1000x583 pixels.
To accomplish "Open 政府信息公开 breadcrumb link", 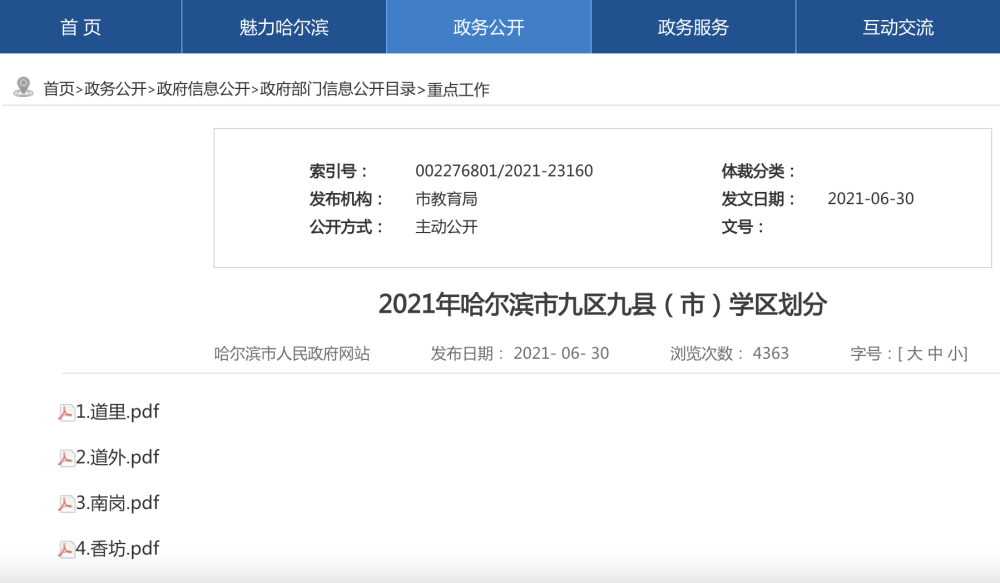I will (203, 89).
